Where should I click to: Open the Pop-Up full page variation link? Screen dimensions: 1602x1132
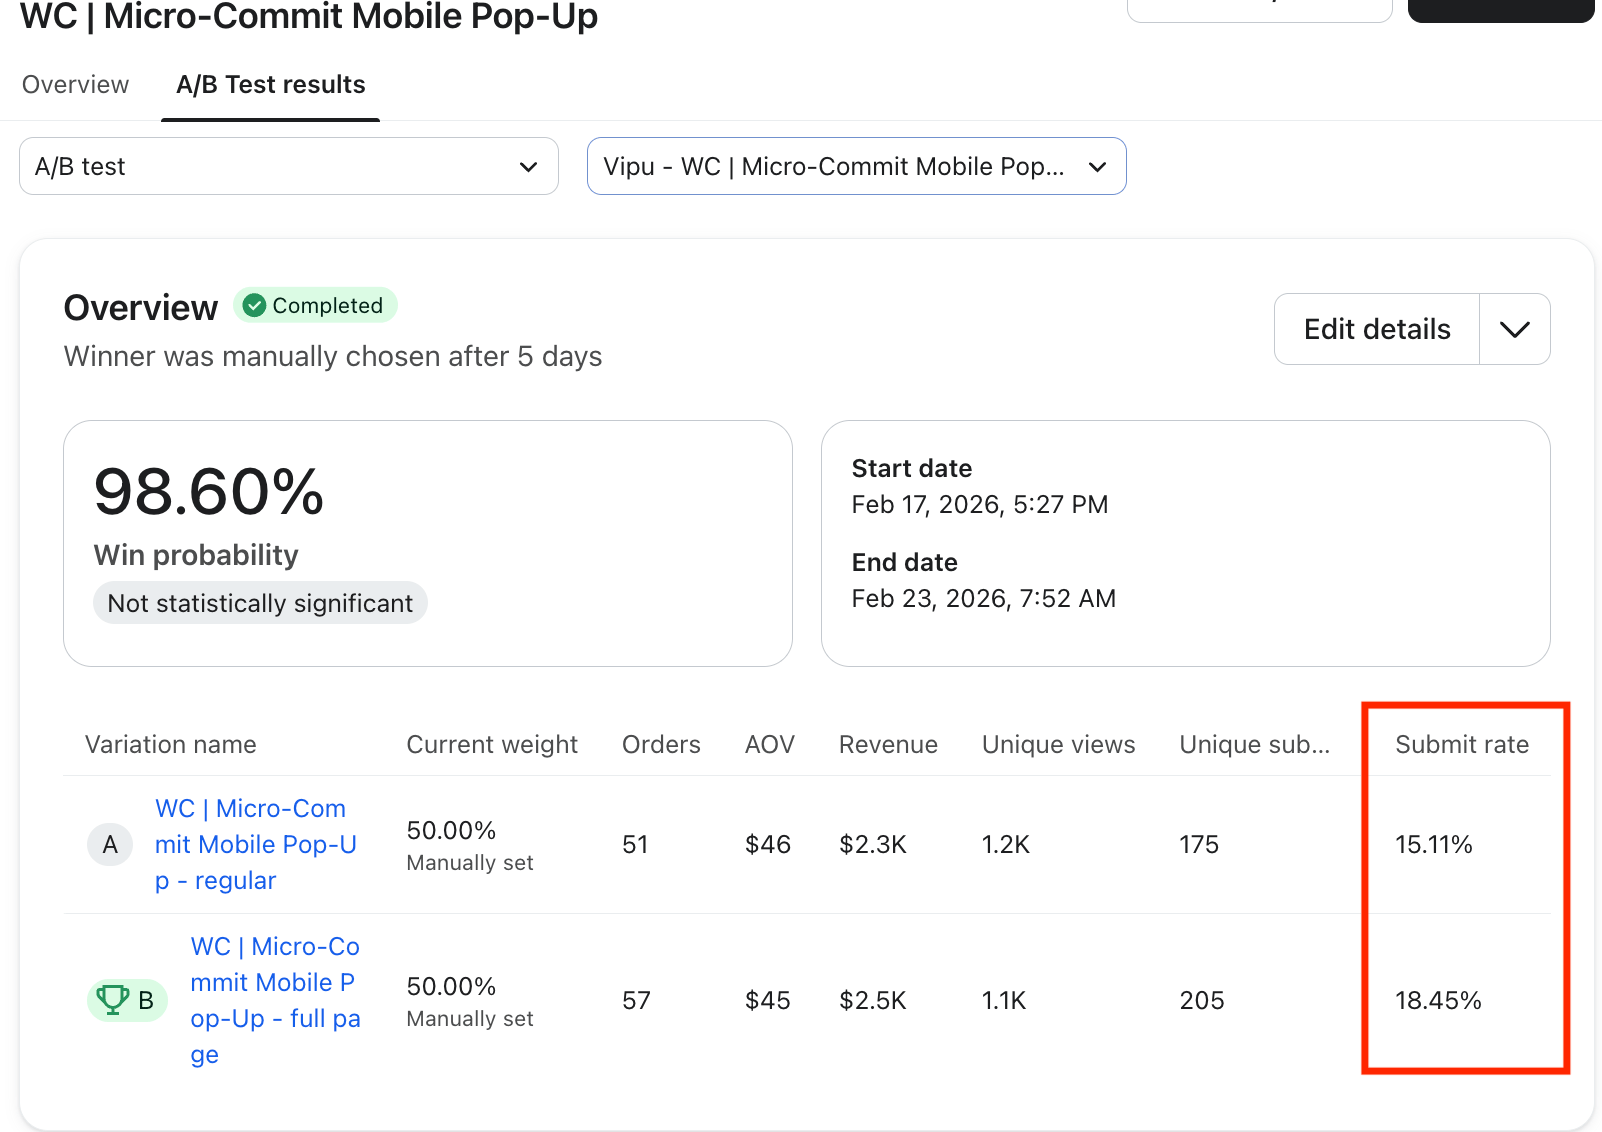tap(275, 1000)
